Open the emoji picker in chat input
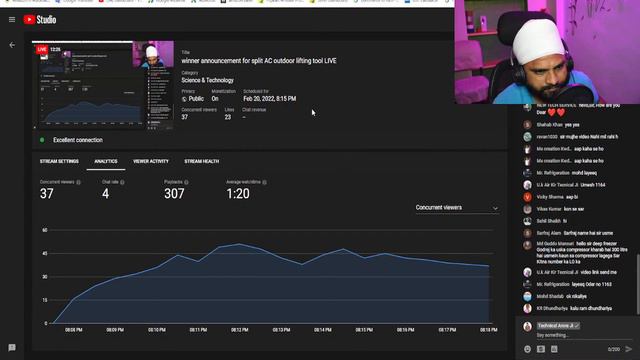The image size is (640, 360). pos(527,349)
